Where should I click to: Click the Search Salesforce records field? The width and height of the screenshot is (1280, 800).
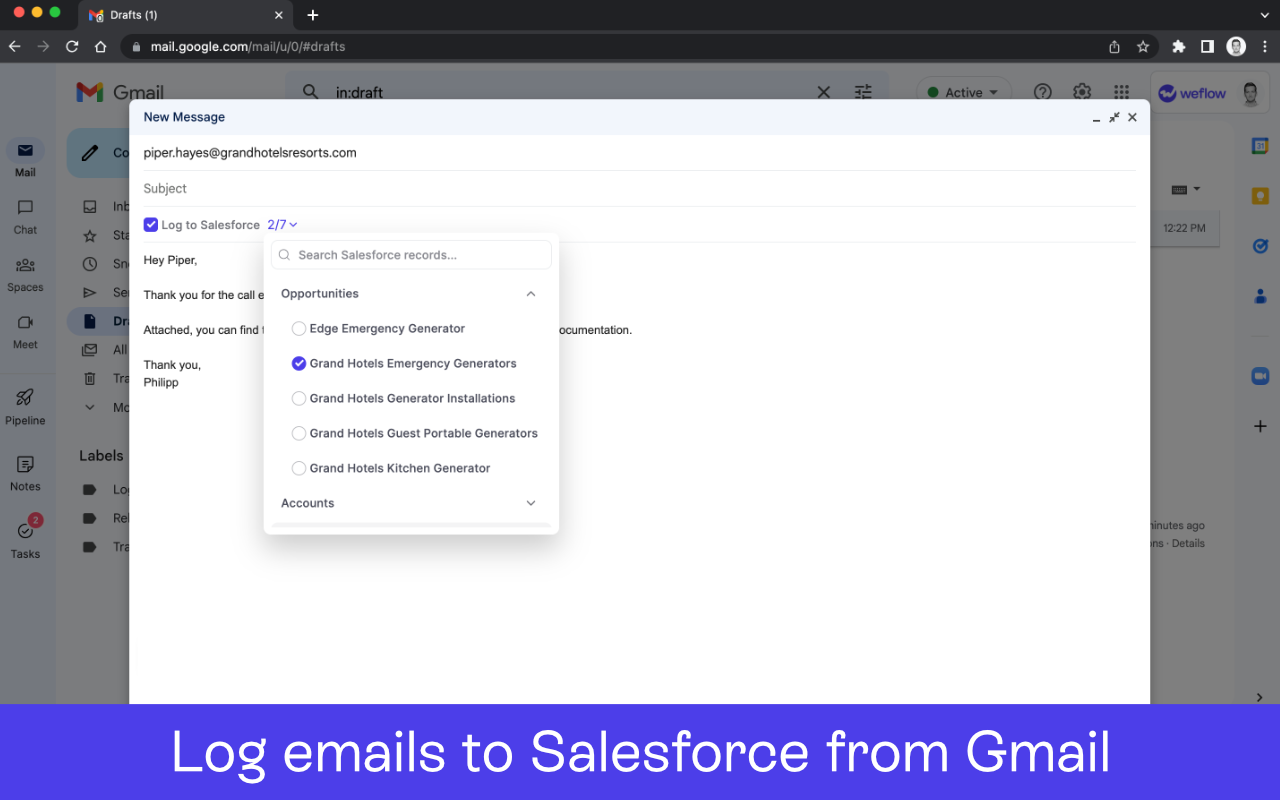[420, 255]
